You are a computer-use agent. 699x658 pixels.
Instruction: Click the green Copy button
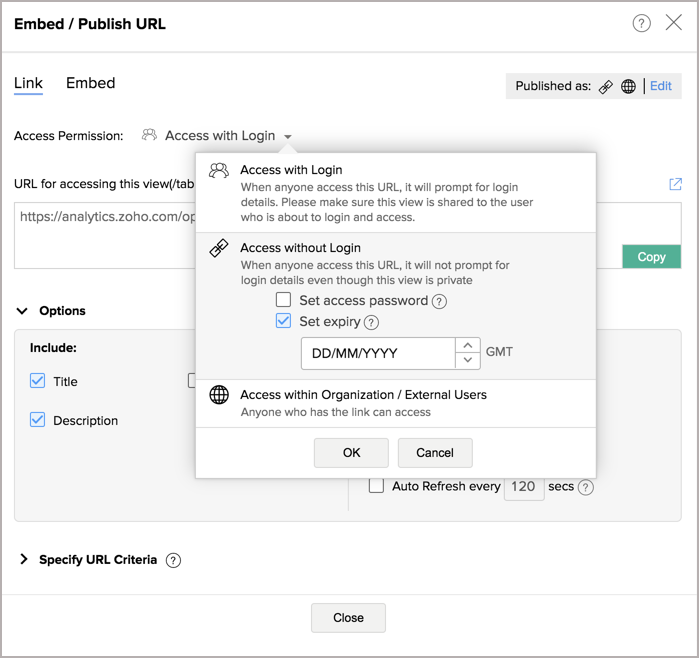point(651,257)
